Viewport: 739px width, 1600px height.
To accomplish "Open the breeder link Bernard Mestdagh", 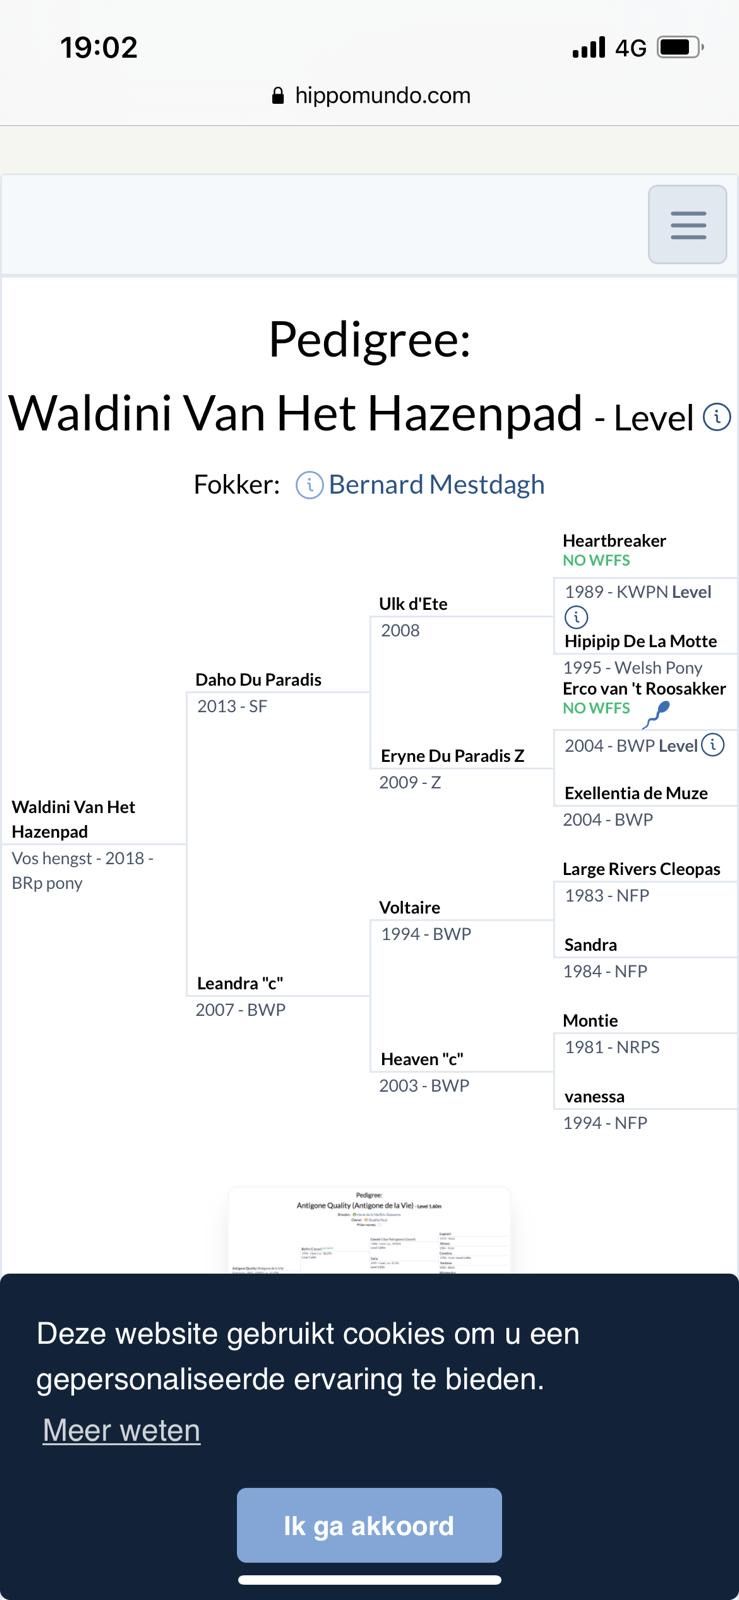I will 436,485.
